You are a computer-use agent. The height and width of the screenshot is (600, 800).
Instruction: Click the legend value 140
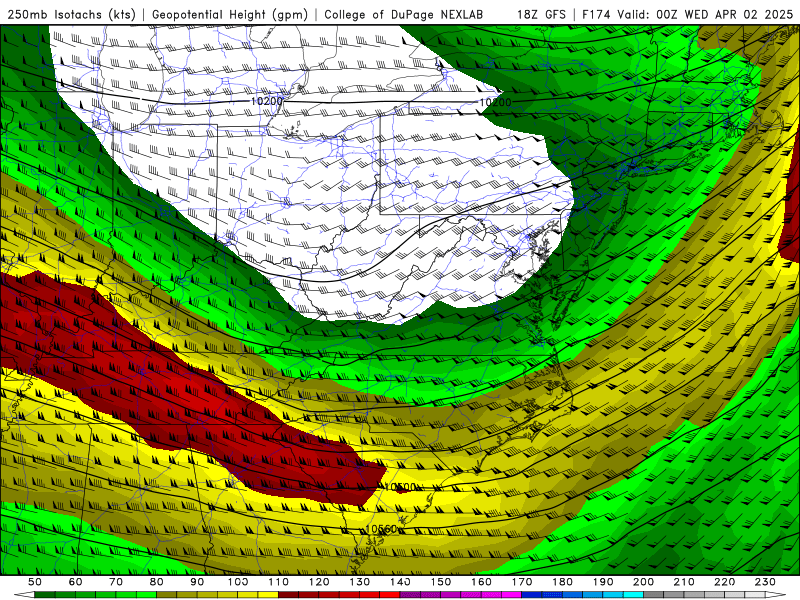401,582
